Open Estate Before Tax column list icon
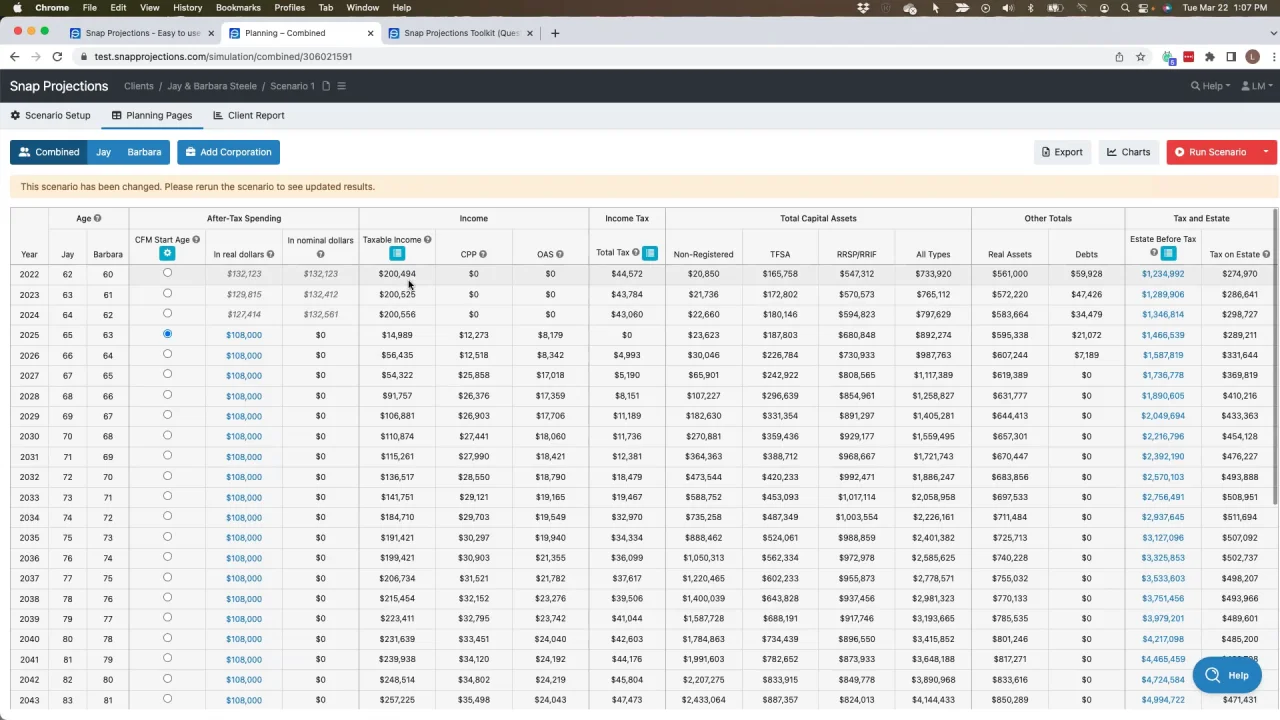This screenshot has width=1280, height=720. pos(1168,253)
